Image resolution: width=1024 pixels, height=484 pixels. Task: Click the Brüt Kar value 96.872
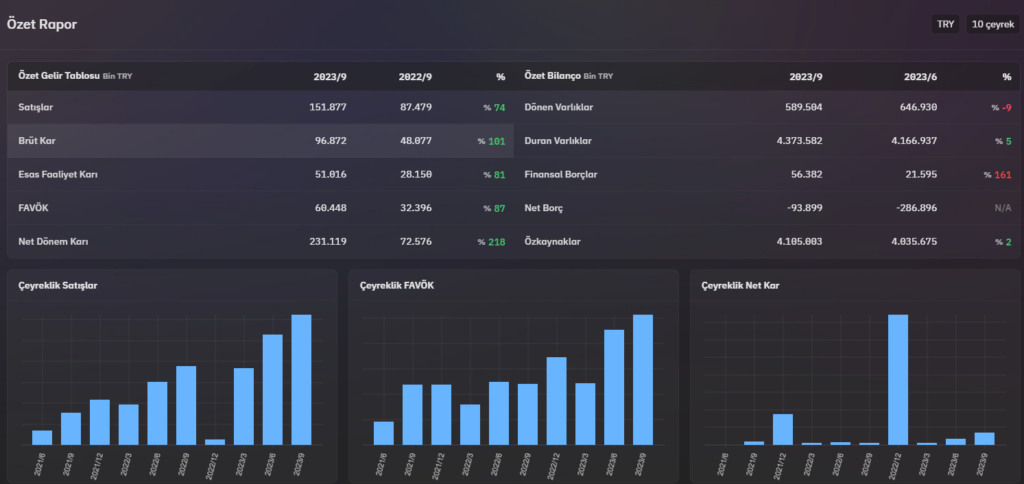point(330,140)
